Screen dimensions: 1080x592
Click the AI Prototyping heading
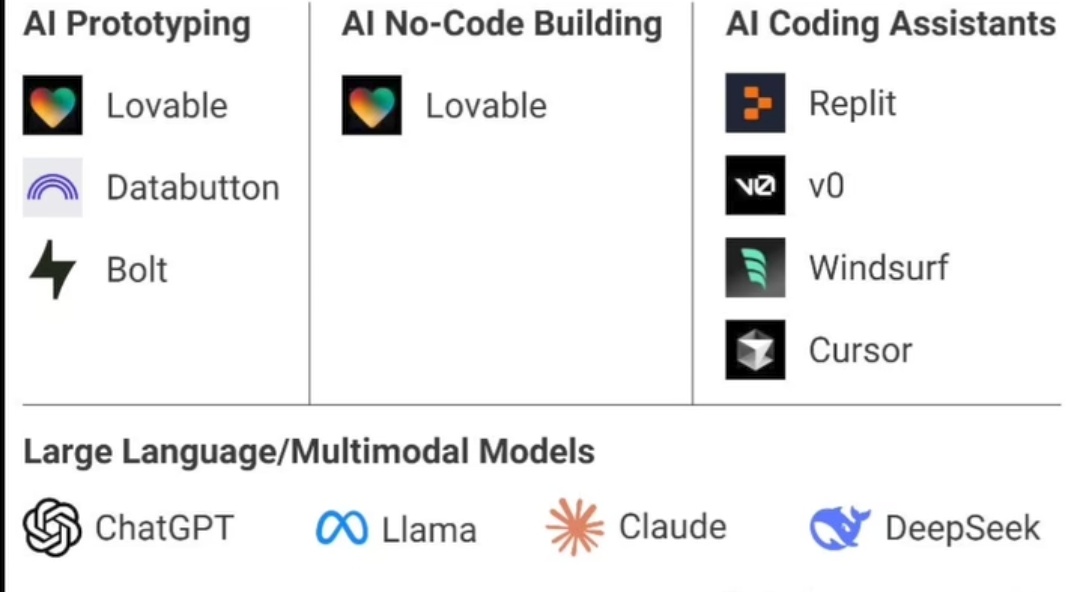click(x=137, y=23)
